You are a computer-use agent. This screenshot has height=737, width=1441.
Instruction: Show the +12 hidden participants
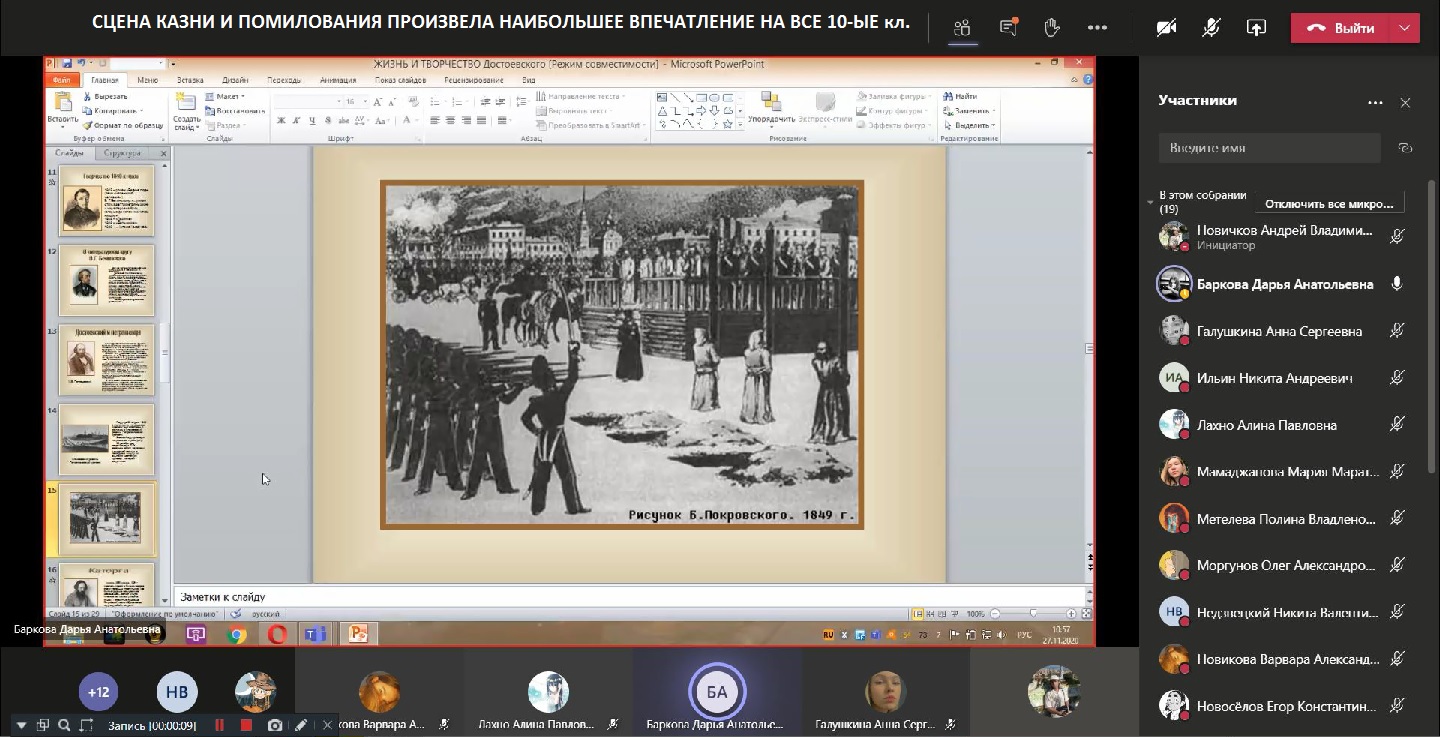coord(98,692)
